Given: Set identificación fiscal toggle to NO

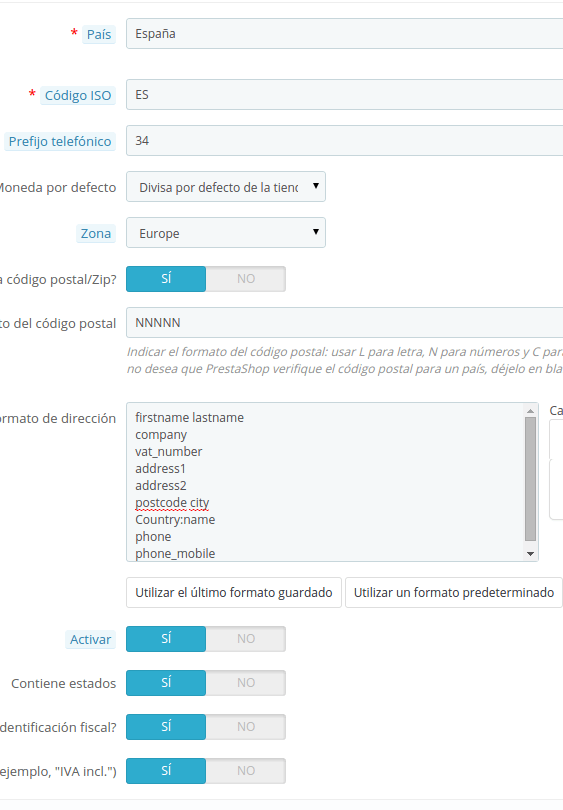Looking at the screenshot, I should (246, 727).
